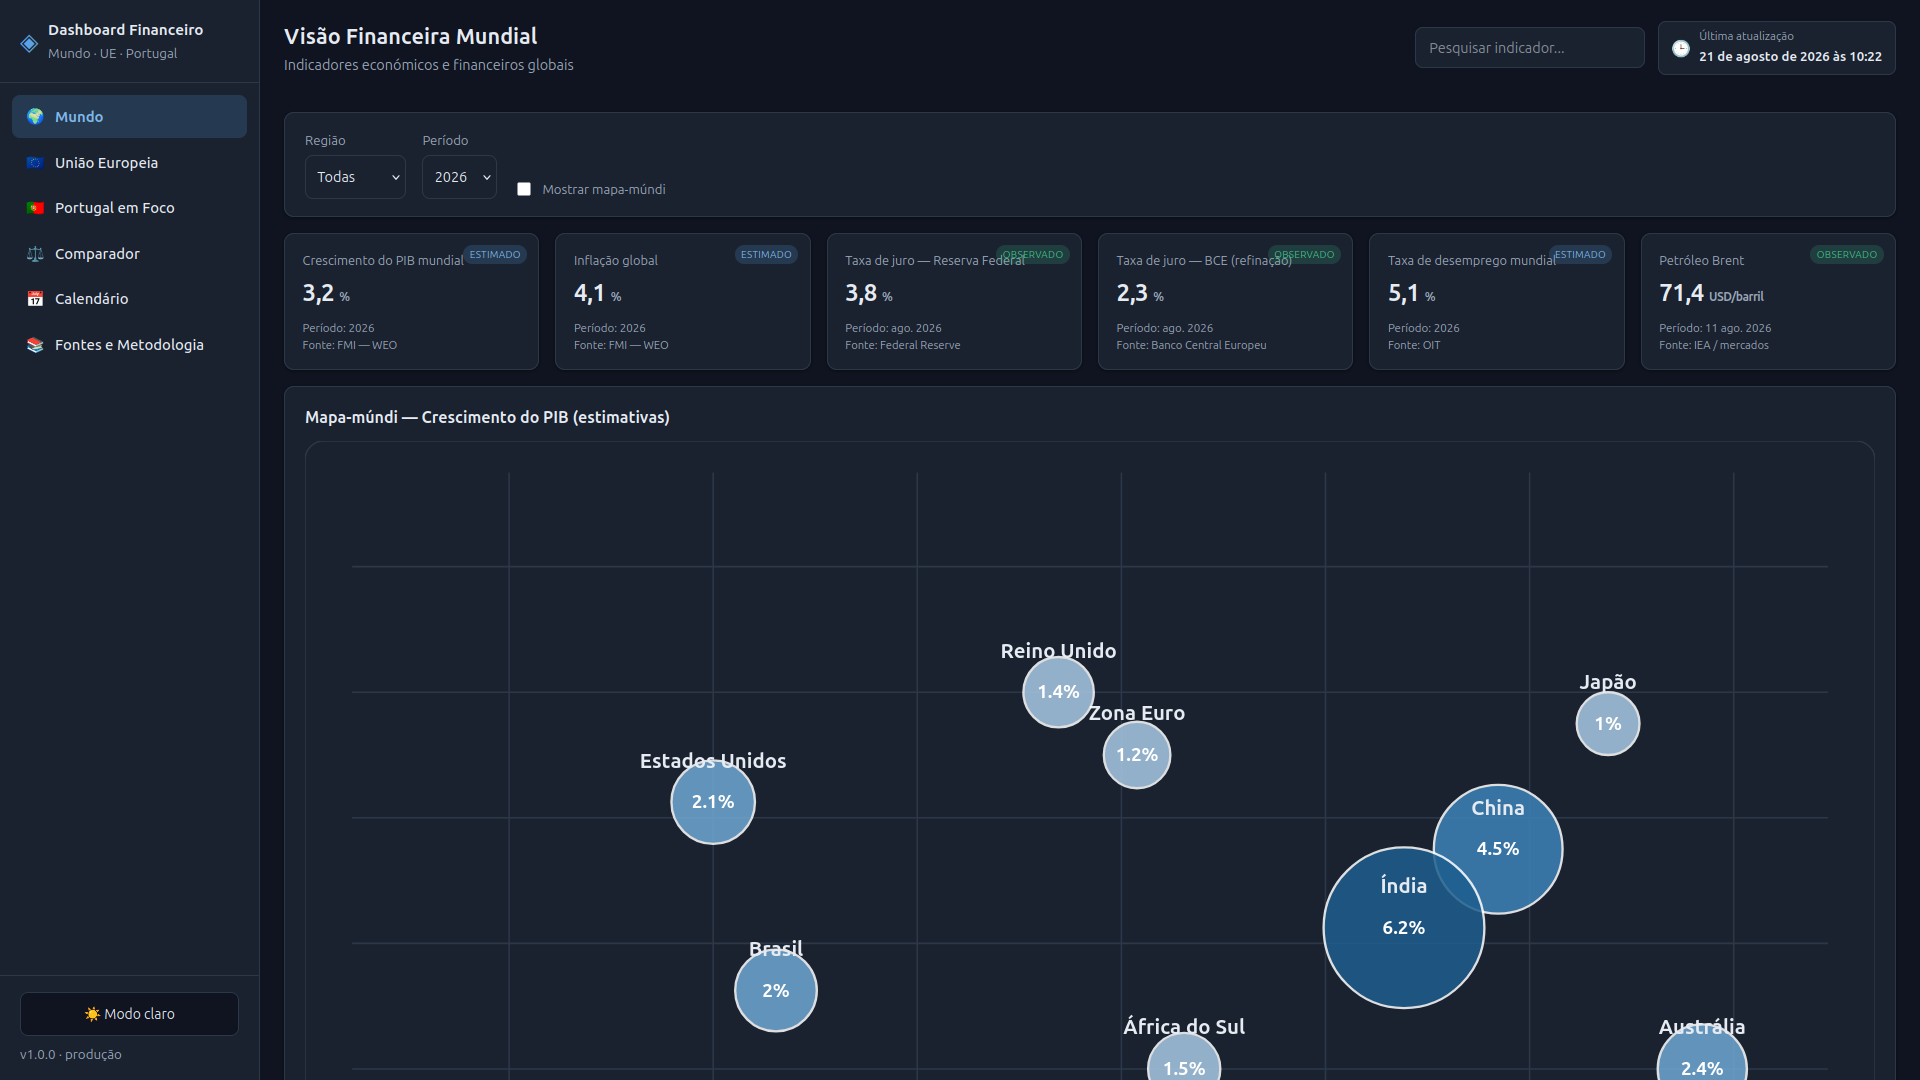Navigate to Calendário

(129, 299)
